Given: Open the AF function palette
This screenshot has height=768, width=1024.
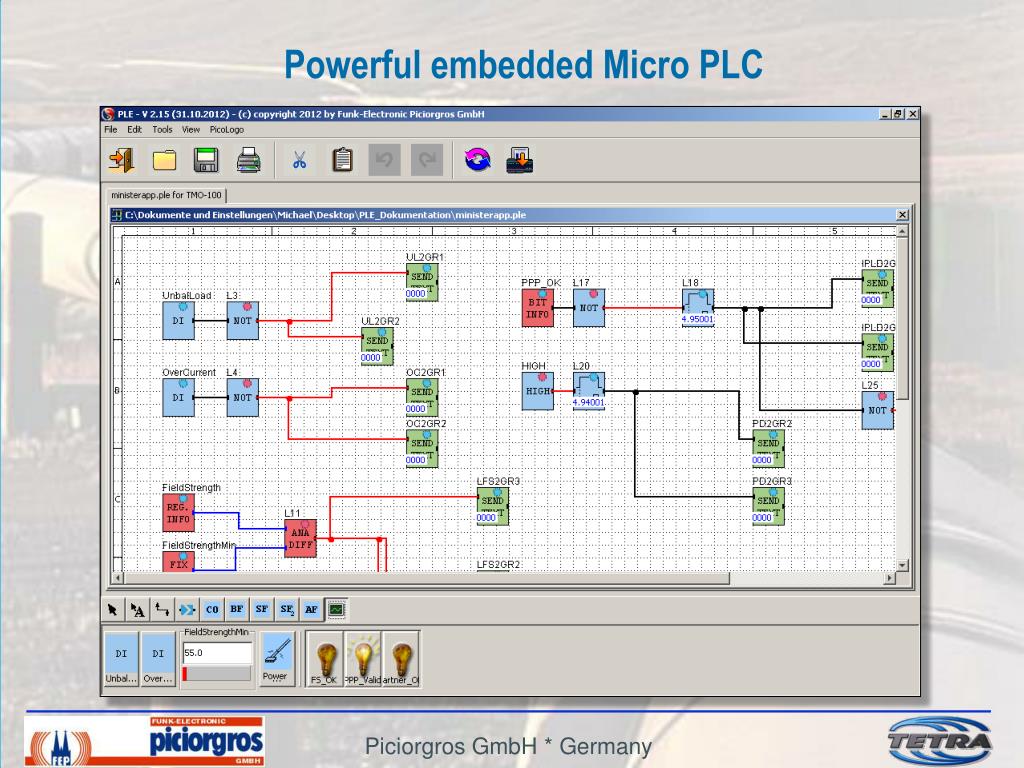Looking at the screenshot, I should click(x=311, y=610).
